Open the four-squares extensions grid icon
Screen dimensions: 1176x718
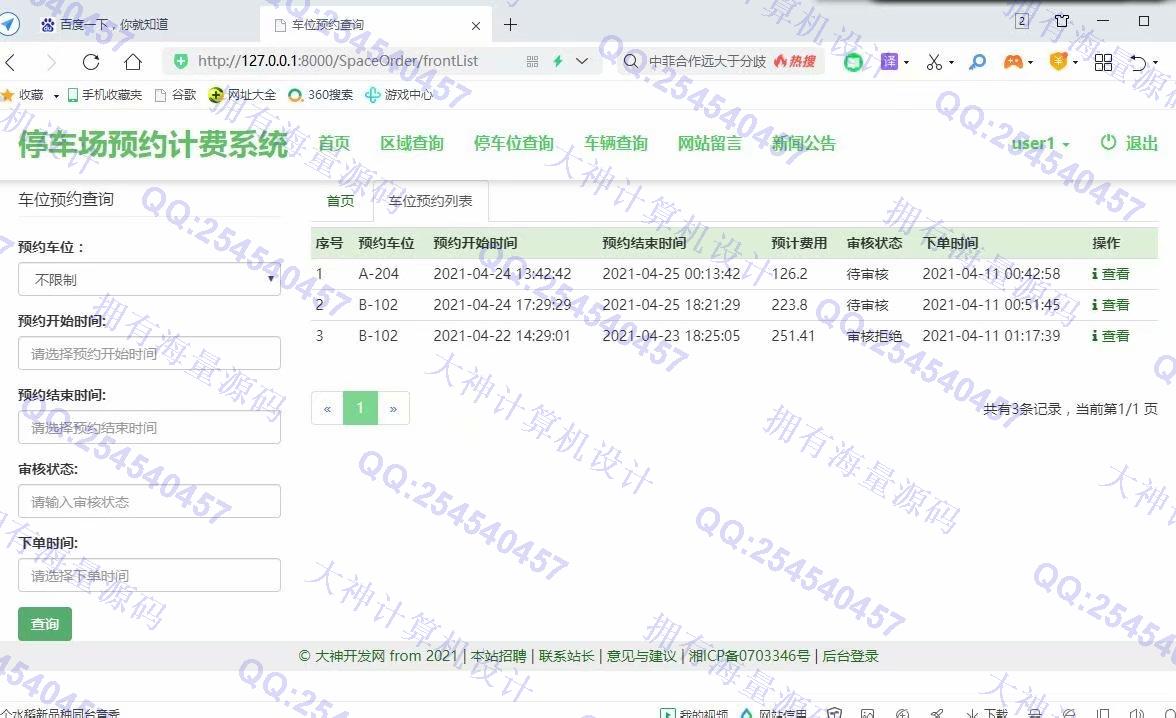click(1103, 62)
